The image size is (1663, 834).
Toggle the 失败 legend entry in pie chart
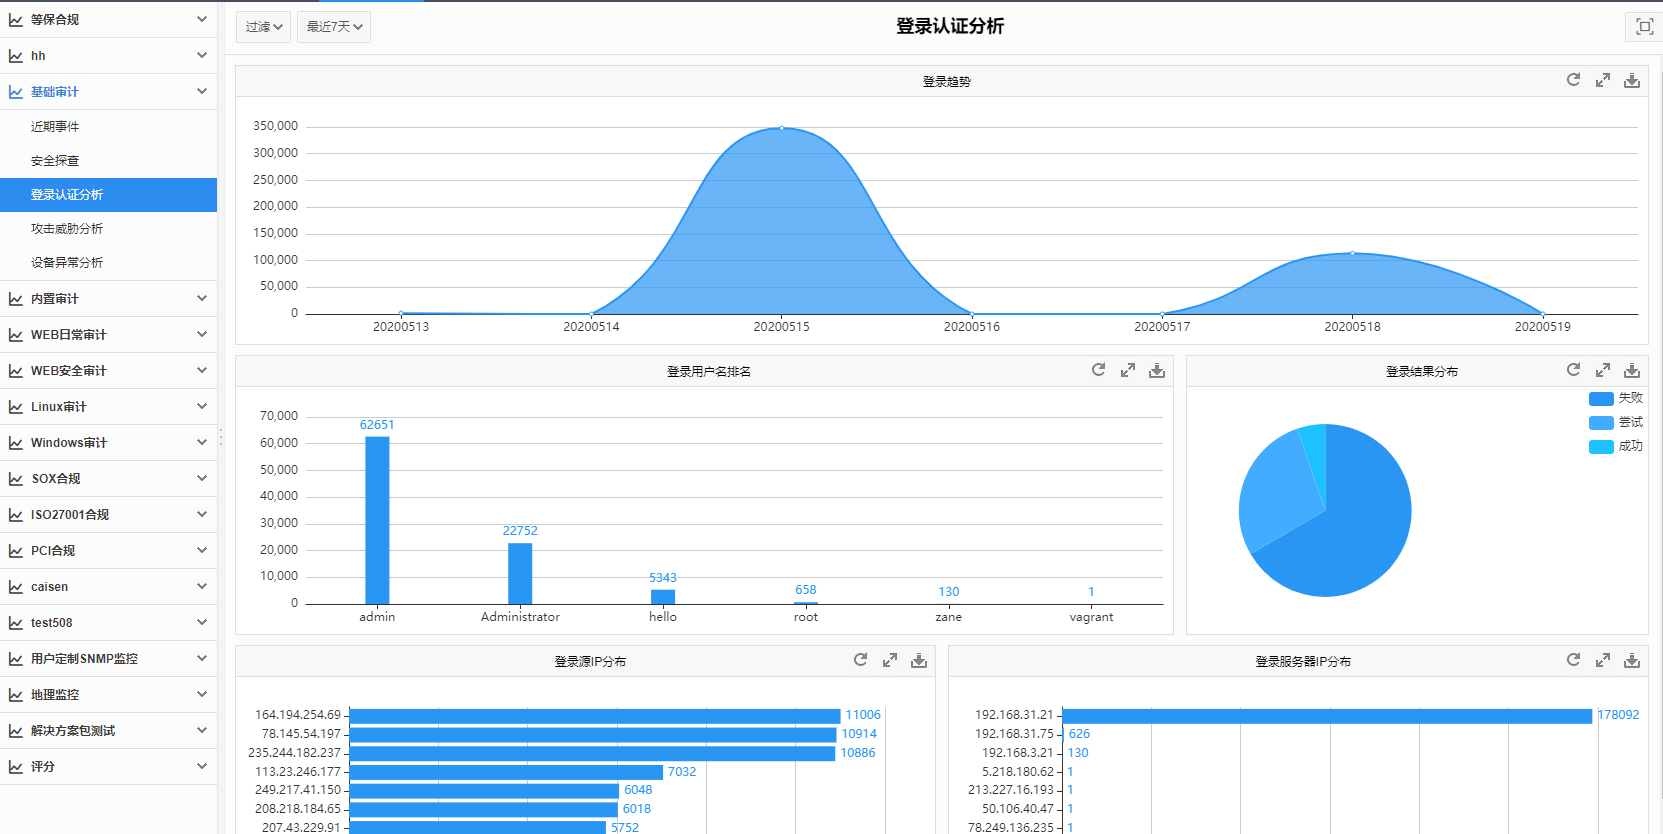(x=1615, y=398)
